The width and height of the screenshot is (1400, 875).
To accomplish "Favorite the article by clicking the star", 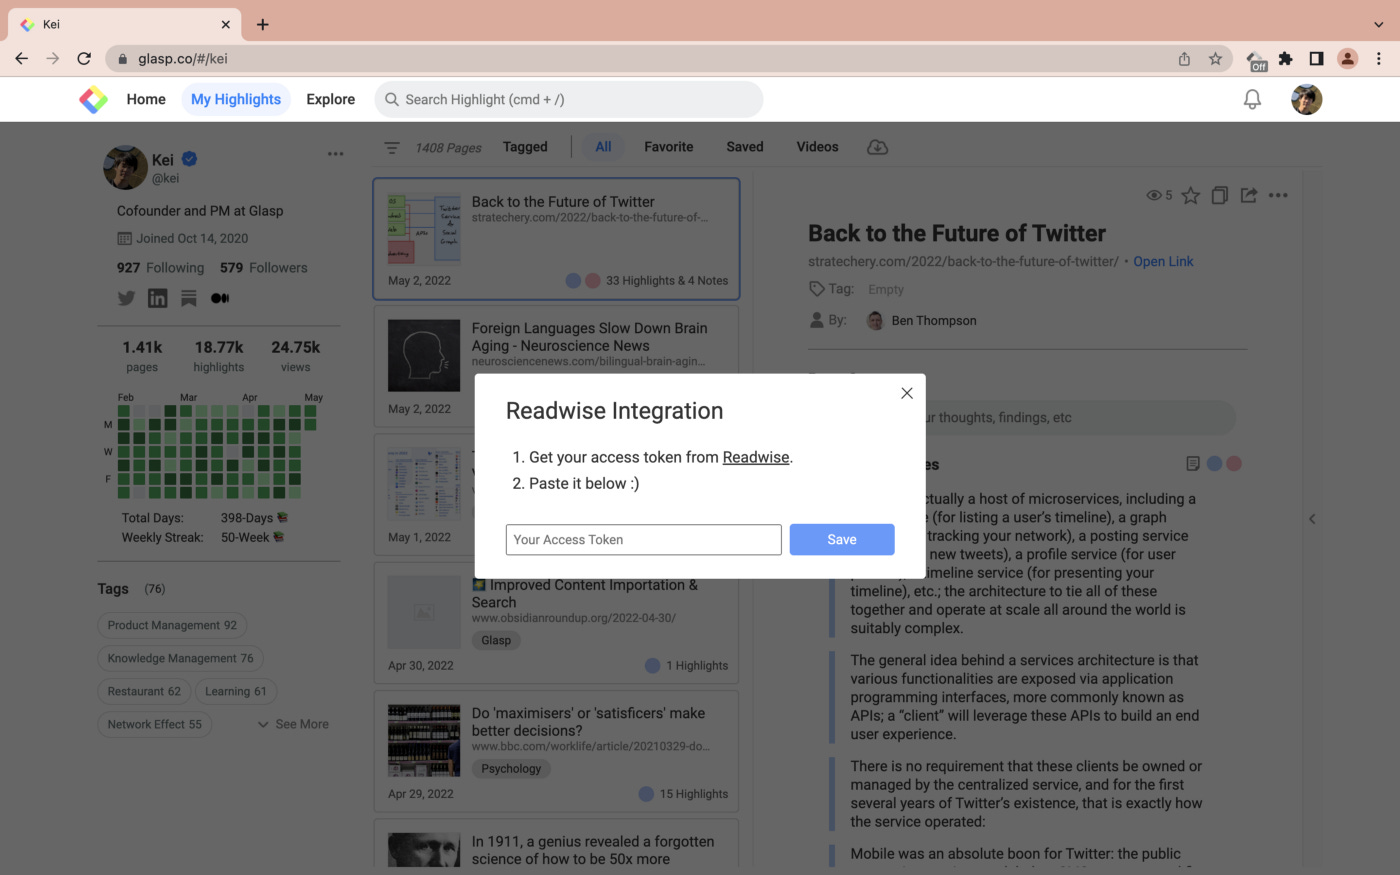I will 1190,195.
